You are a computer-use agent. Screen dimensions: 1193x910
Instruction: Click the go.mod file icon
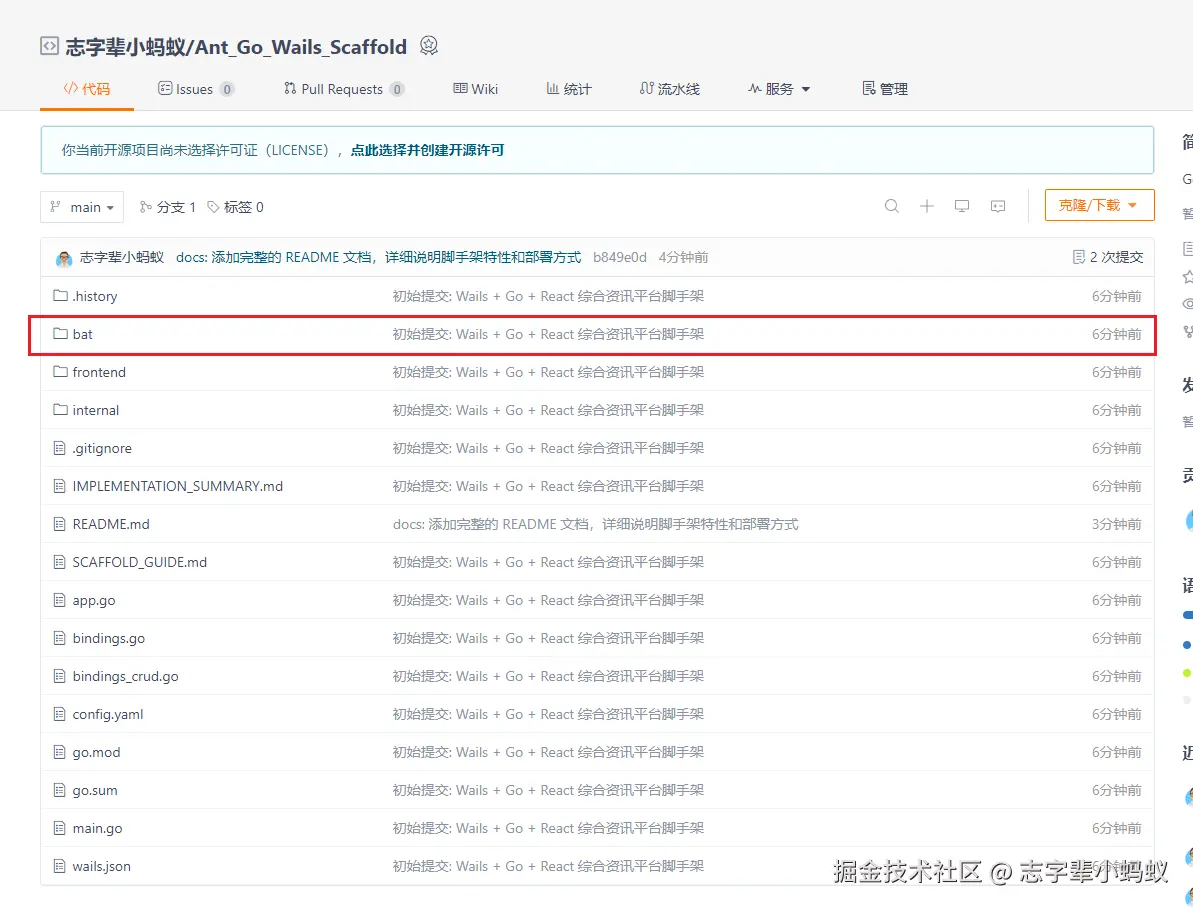(x=59, y=752)
